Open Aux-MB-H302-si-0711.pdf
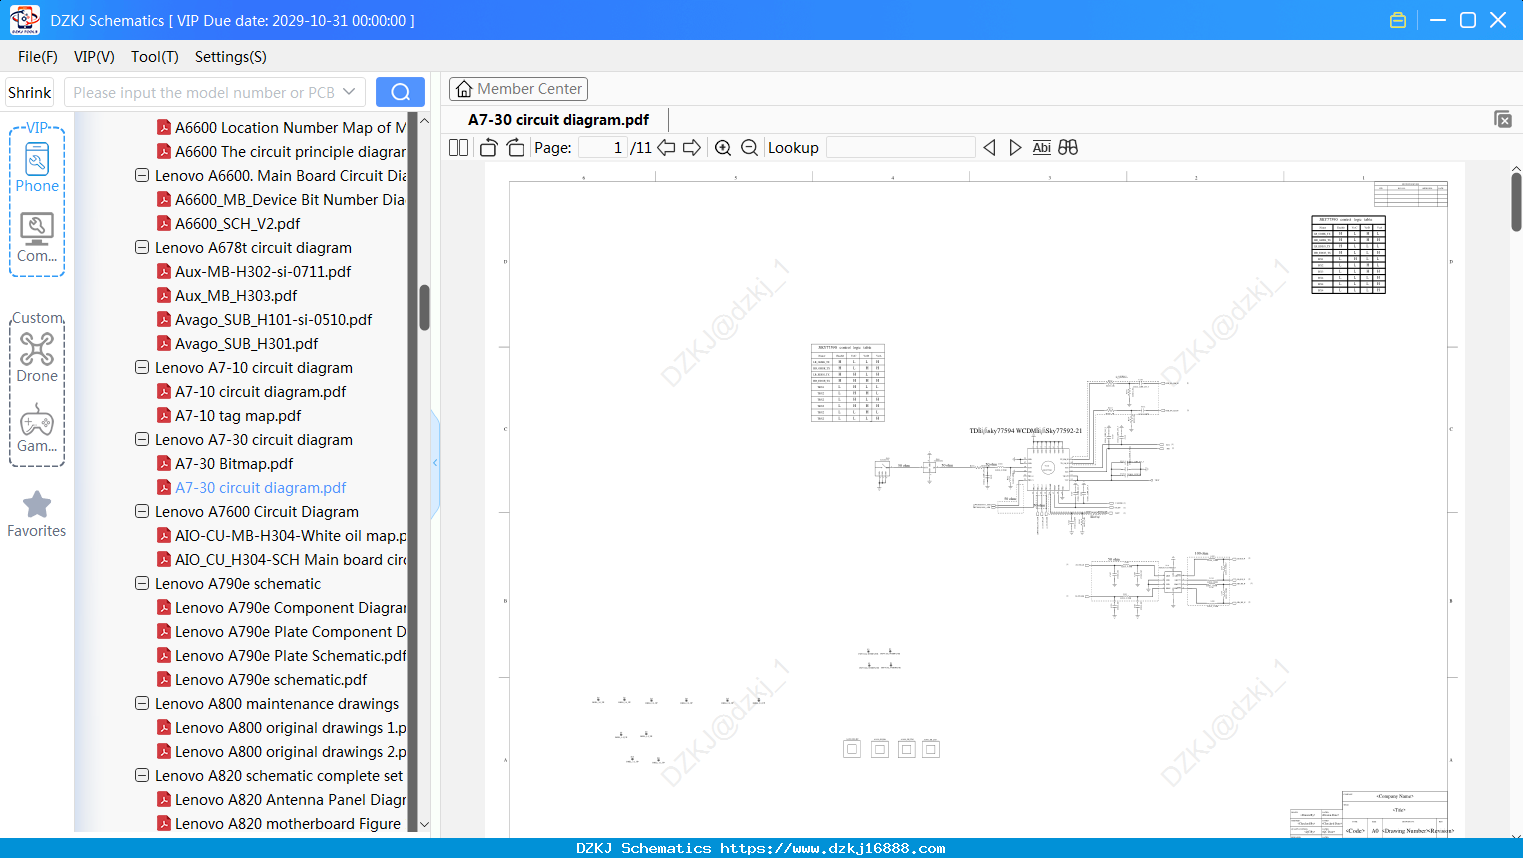This screenshot has width=1523, height=858. (263, 271)
